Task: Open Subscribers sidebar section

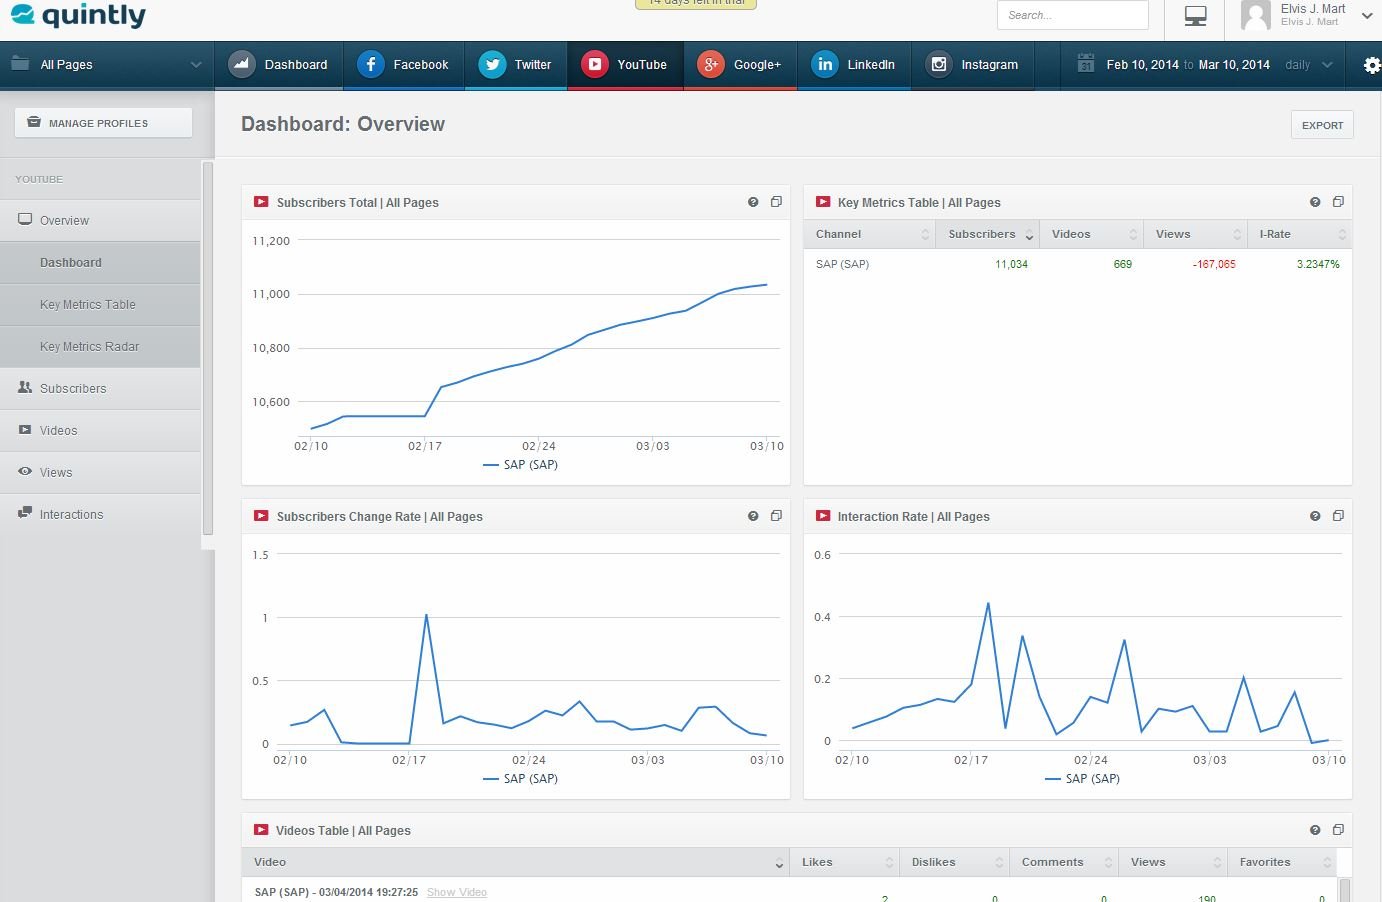Action: tap(100, 388)
